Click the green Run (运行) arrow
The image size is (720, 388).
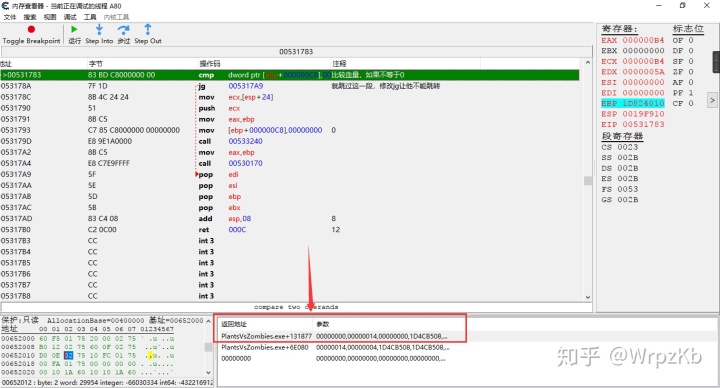(x=74, y=29)
